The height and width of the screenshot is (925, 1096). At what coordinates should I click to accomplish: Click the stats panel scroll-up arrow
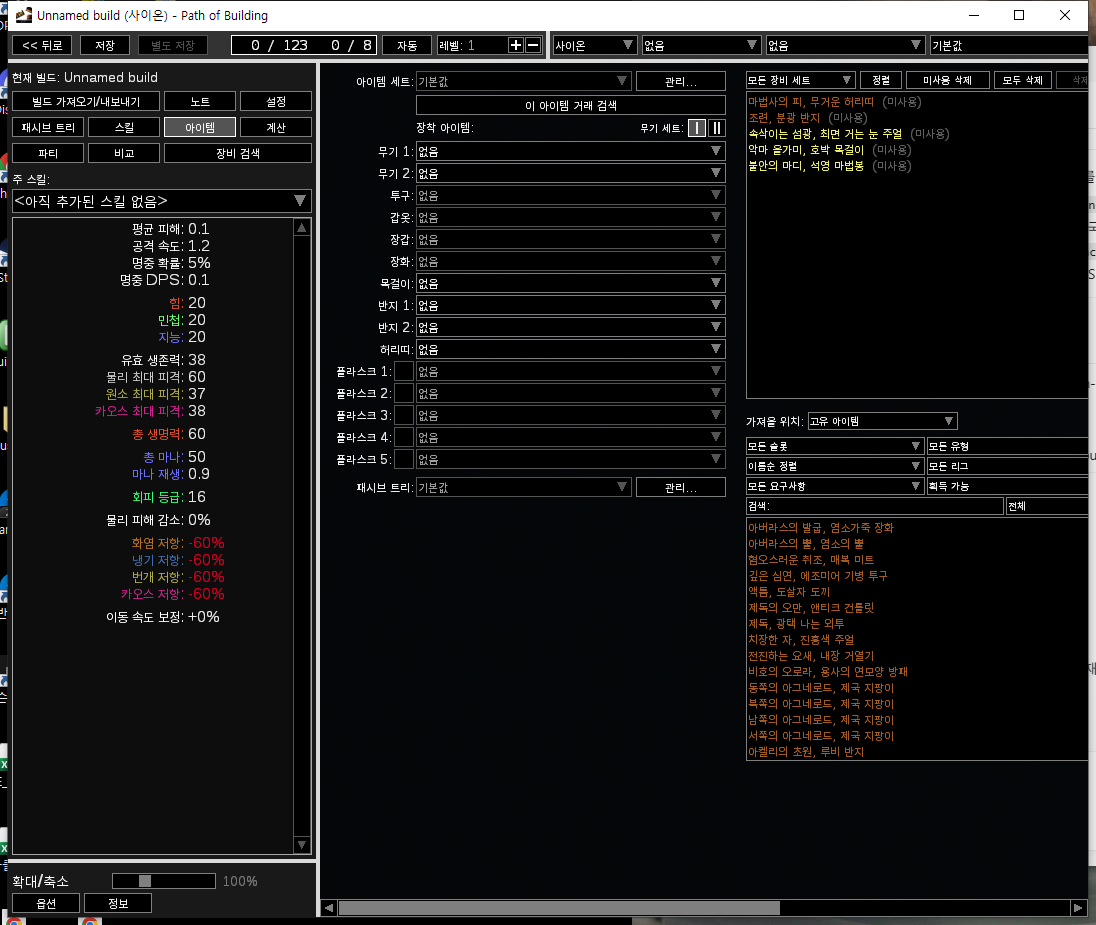point(302,228)
